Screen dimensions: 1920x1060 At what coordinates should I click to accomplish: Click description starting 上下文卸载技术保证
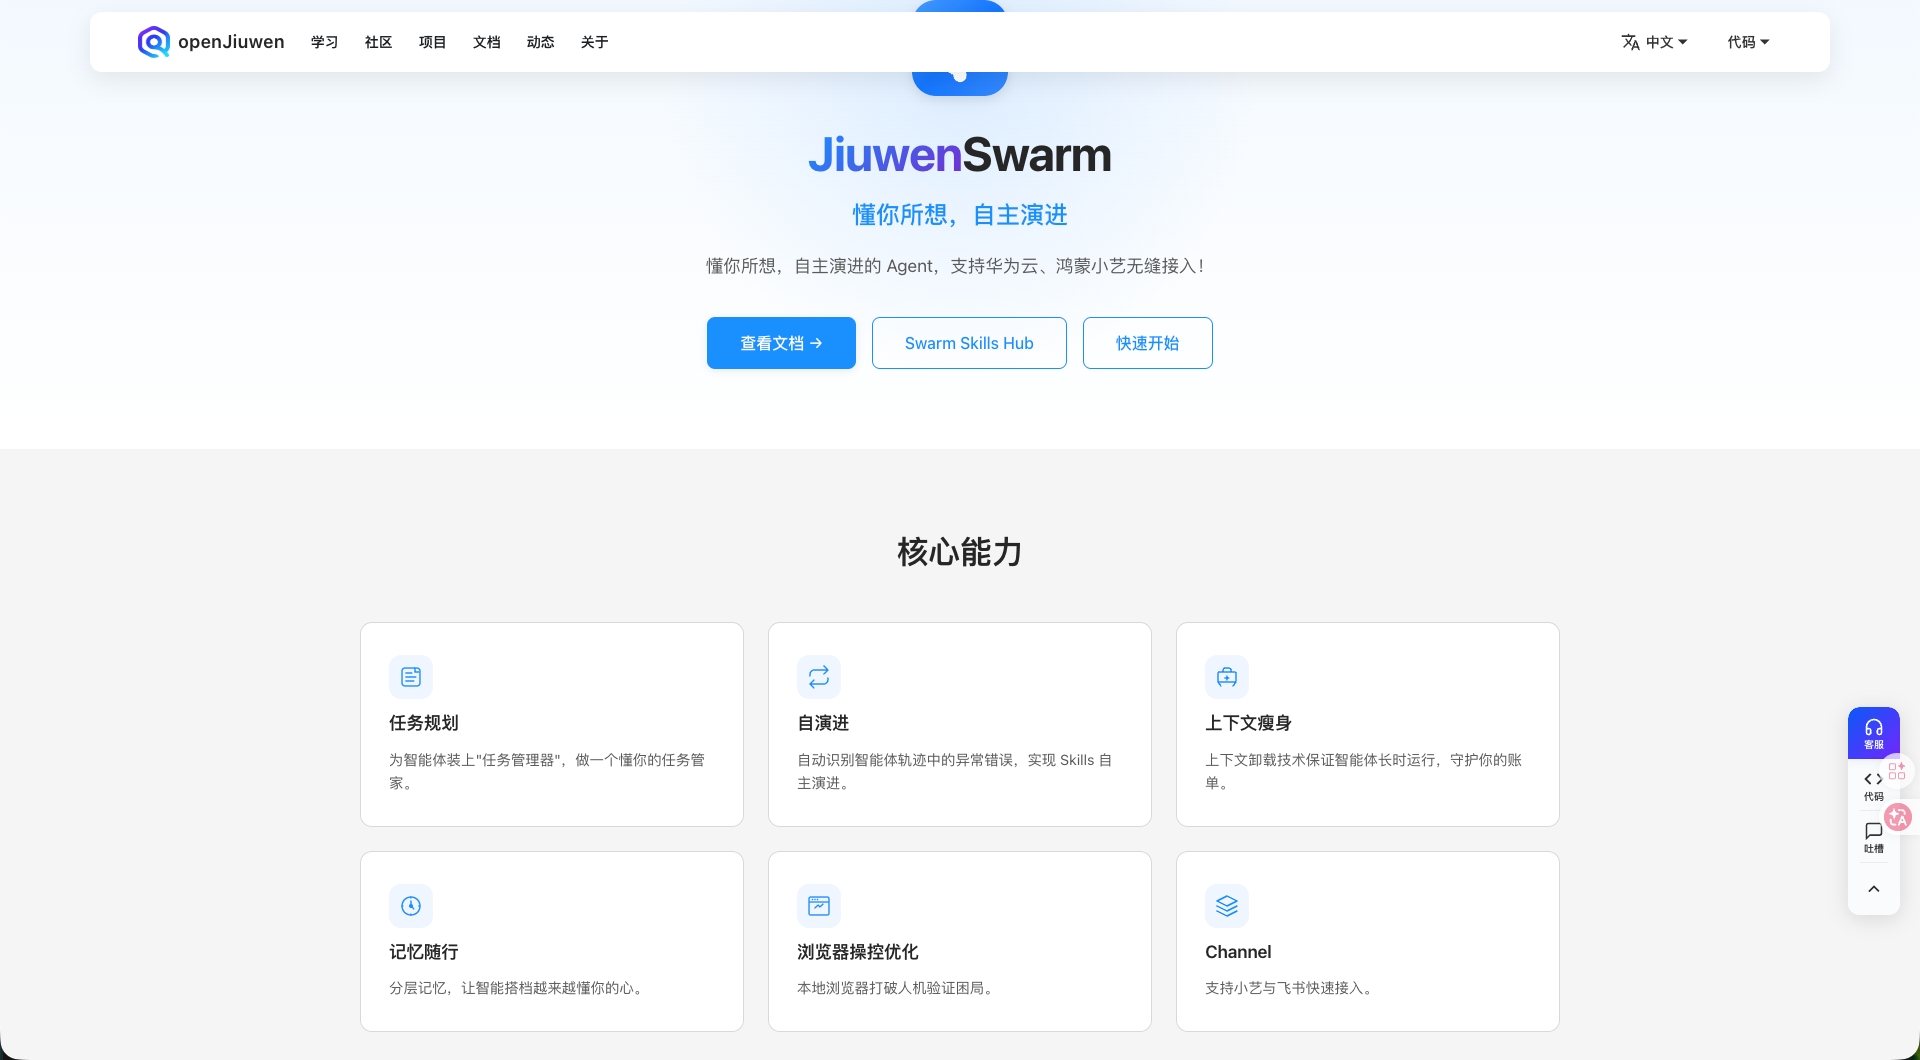coord(1364,771)
